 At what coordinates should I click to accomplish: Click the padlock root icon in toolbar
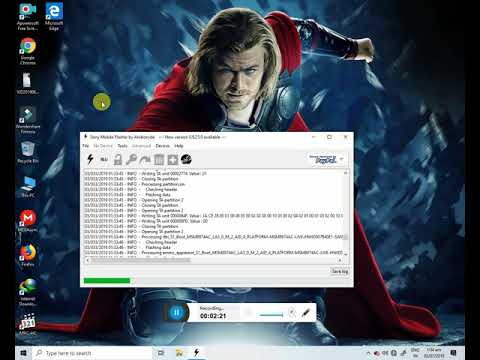coord(118,160)
